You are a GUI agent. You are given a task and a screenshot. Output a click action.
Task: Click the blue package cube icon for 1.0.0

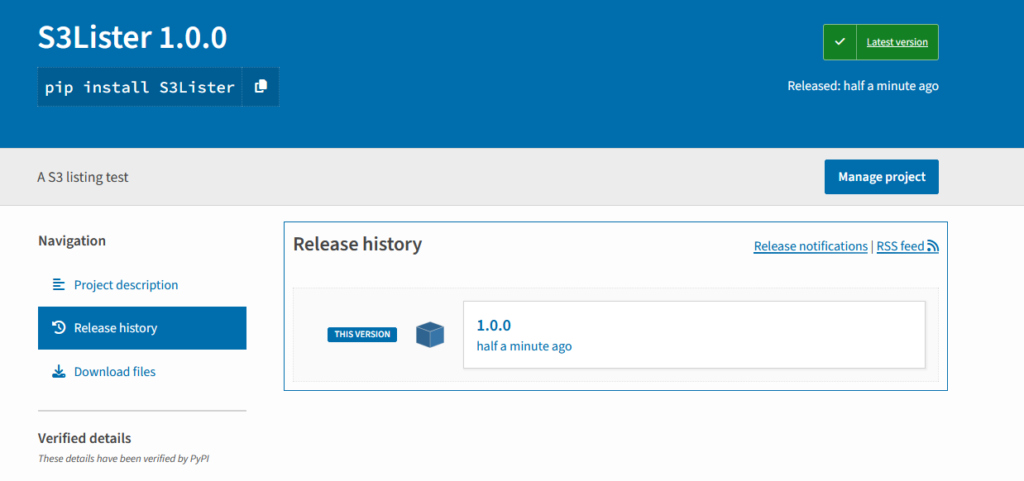point(430,335)
